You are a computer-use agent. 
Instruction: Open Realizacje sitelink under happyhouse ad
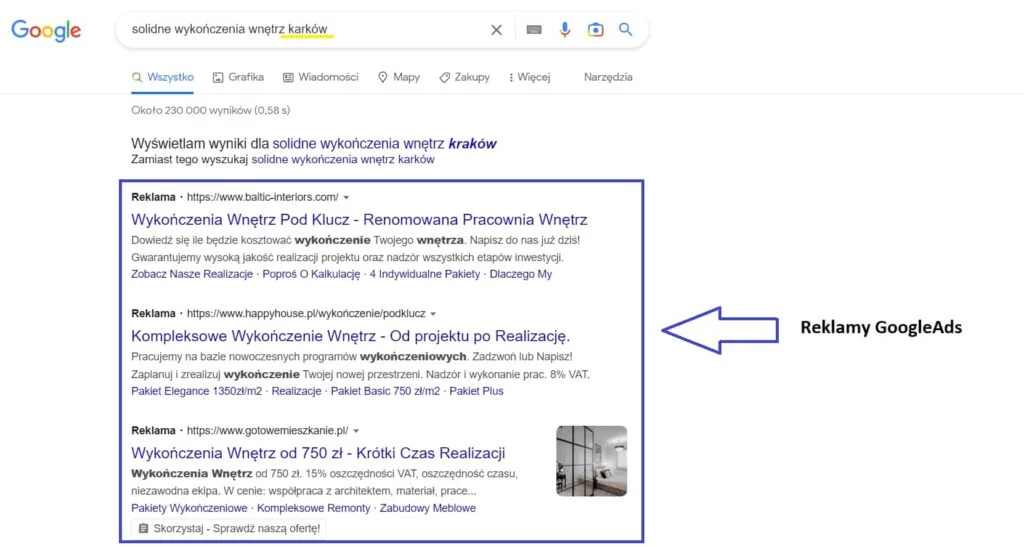tap(296, 391)
